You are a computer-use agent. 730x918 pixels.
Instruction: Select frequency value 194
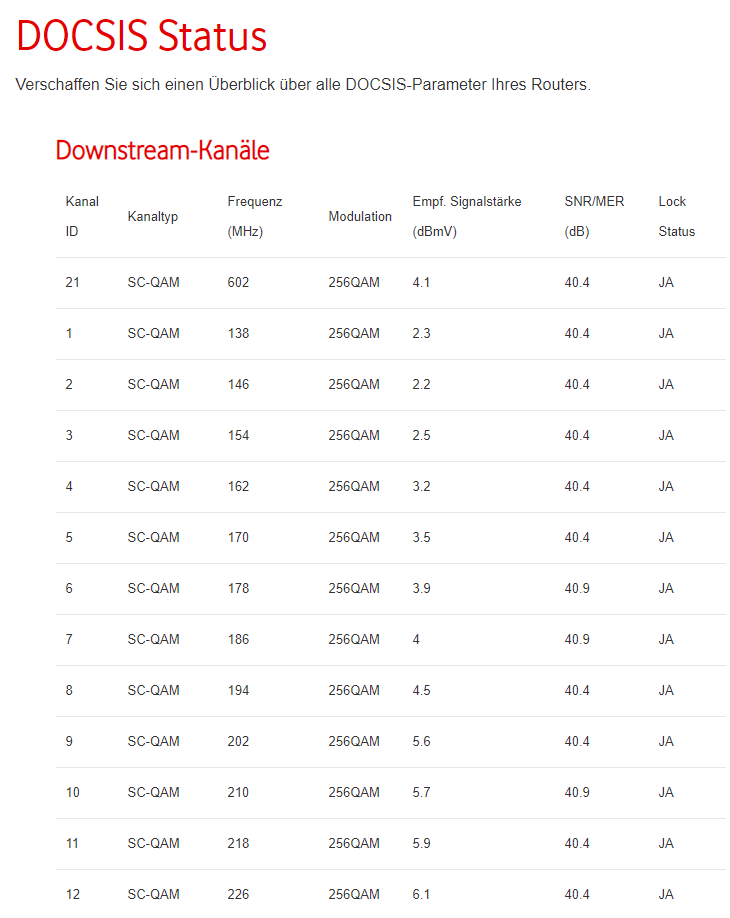pyautogui.click(x=238, y=690)
